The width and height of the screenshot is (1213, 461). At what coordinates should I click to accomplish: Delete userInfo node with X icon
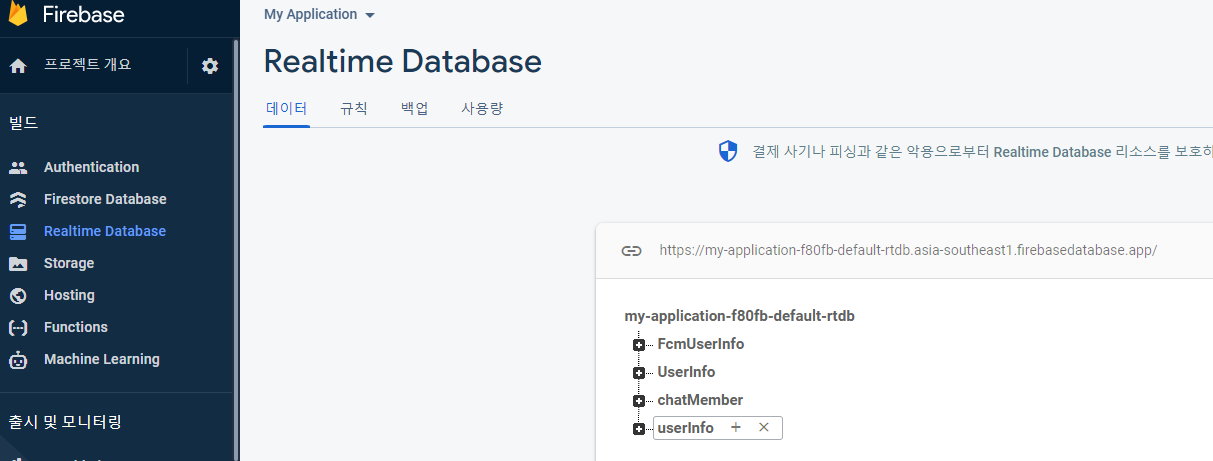(764, 428)
